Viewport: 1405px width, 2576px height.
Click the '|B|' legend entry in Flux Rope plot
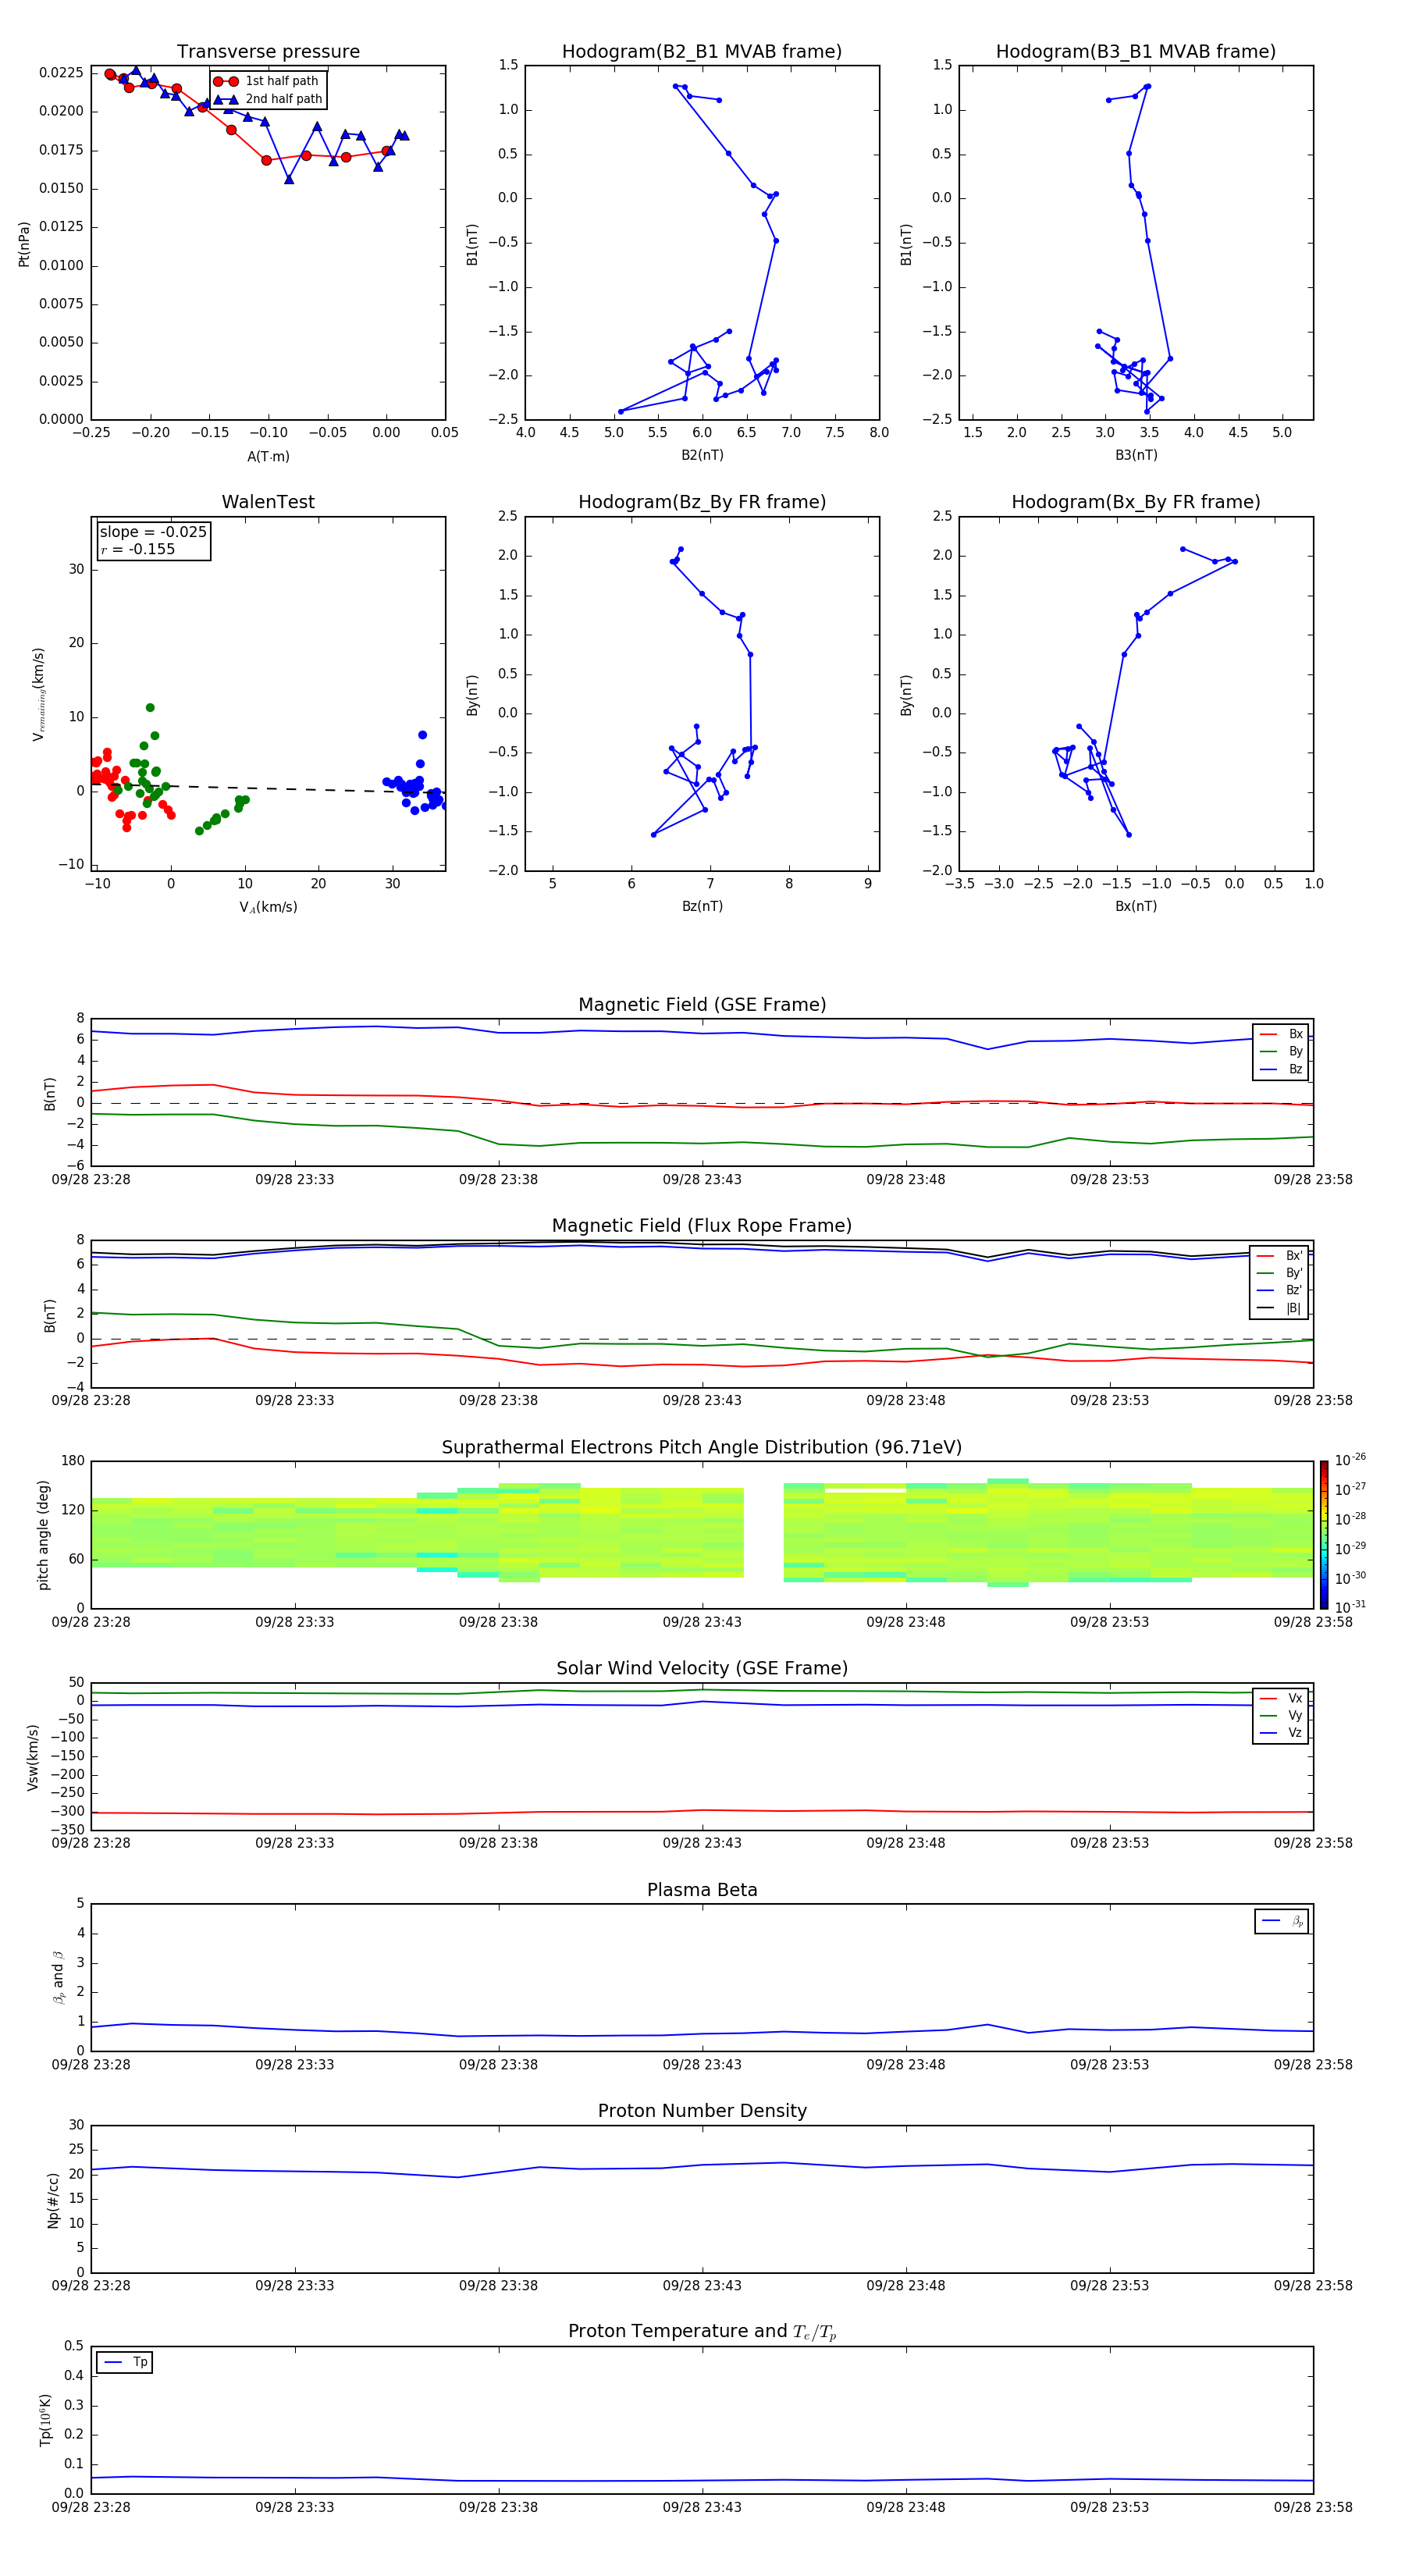click(1279, 1308)
